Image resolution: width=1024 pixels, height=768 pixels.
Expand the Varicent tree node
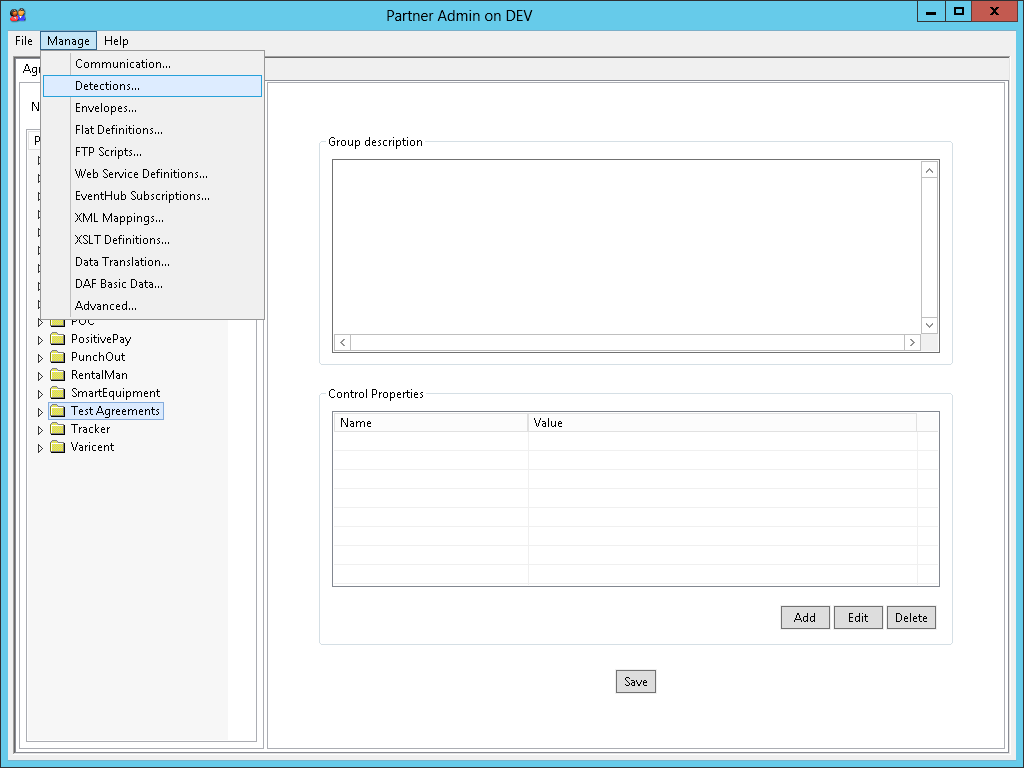(x=41, y=448)
